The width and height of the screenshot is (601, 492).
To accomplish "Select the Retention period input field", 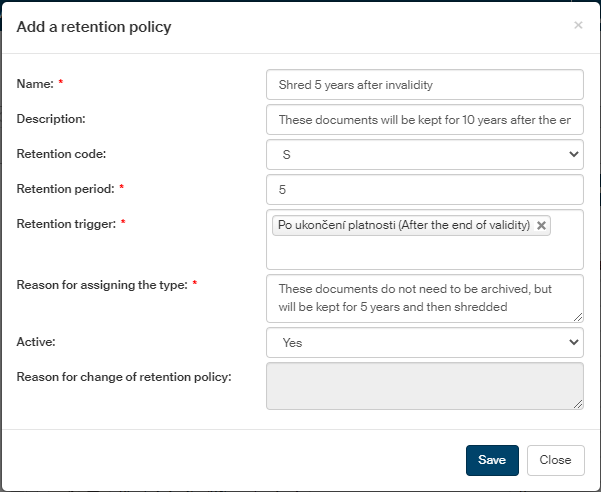I will click(x=425, y=189).
